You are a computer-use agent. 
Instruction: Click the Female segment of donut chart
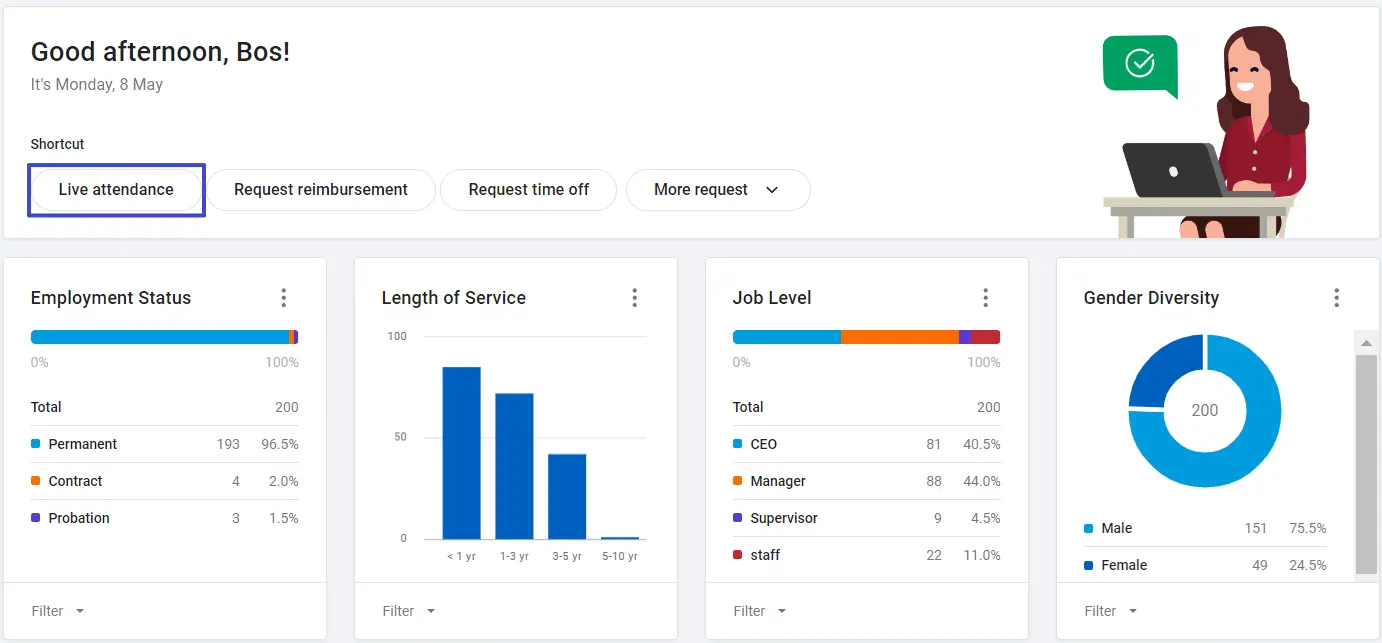[x=1162, y=370]
